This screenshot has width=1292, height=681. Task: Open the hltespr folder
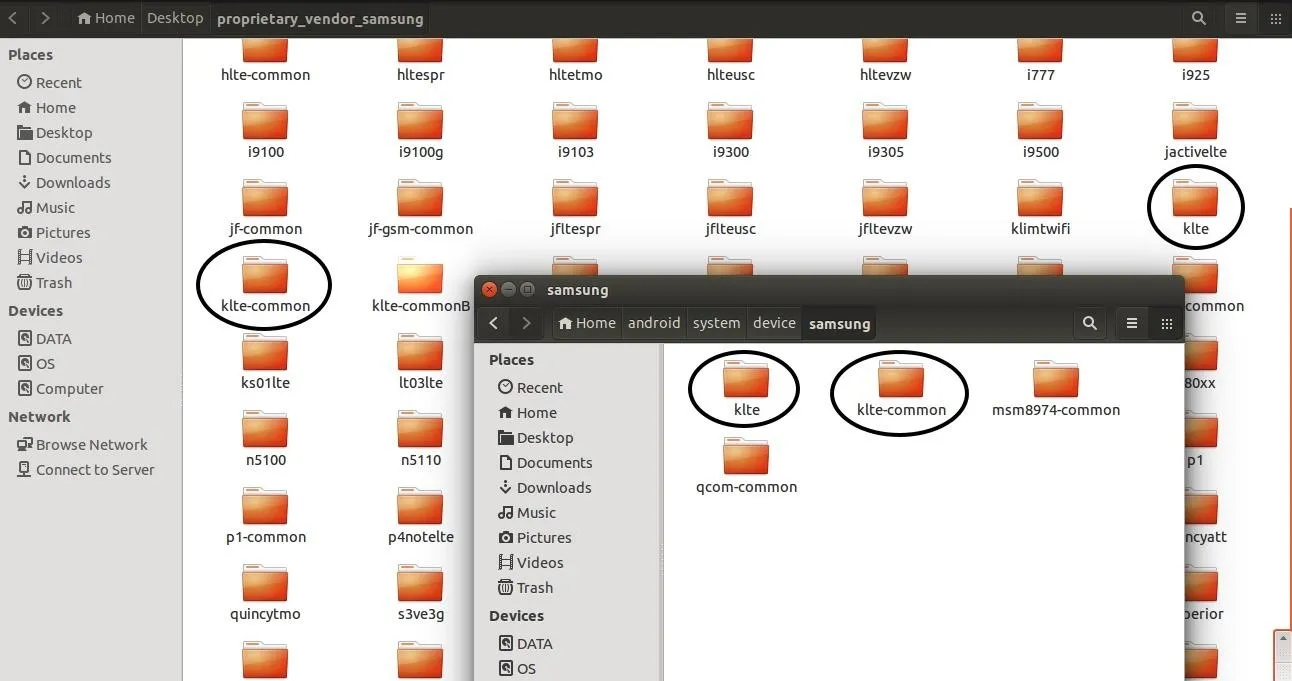(x=420, y=60)
